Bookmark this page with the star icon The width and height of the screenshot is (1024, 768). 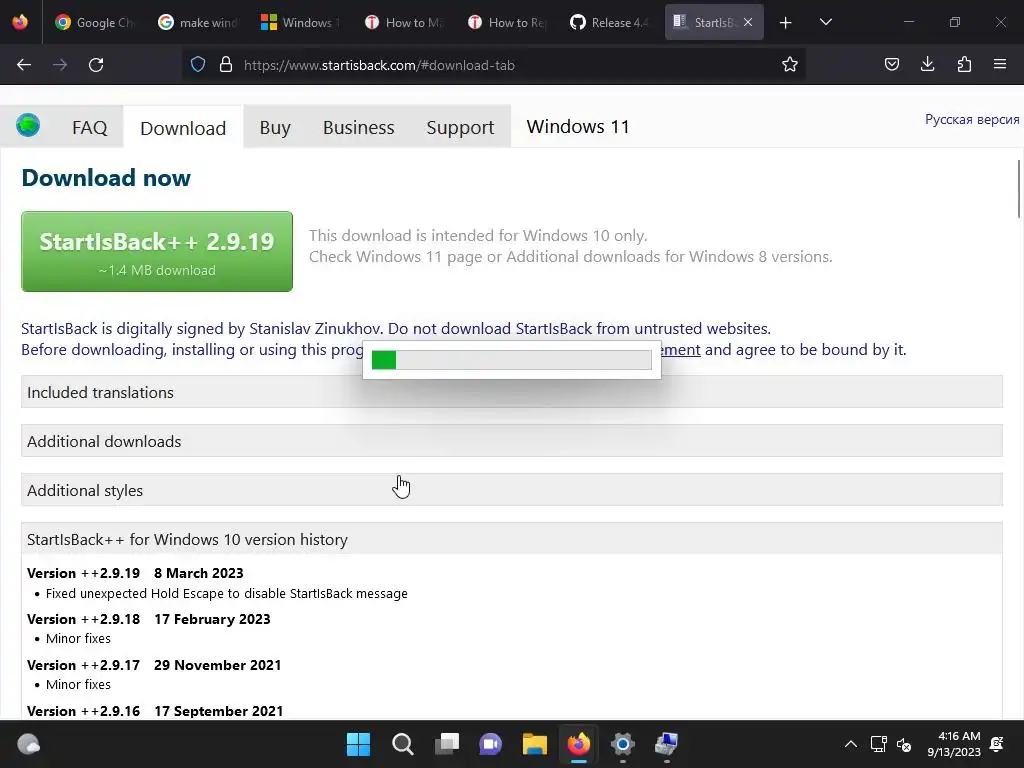pos(790,65)
